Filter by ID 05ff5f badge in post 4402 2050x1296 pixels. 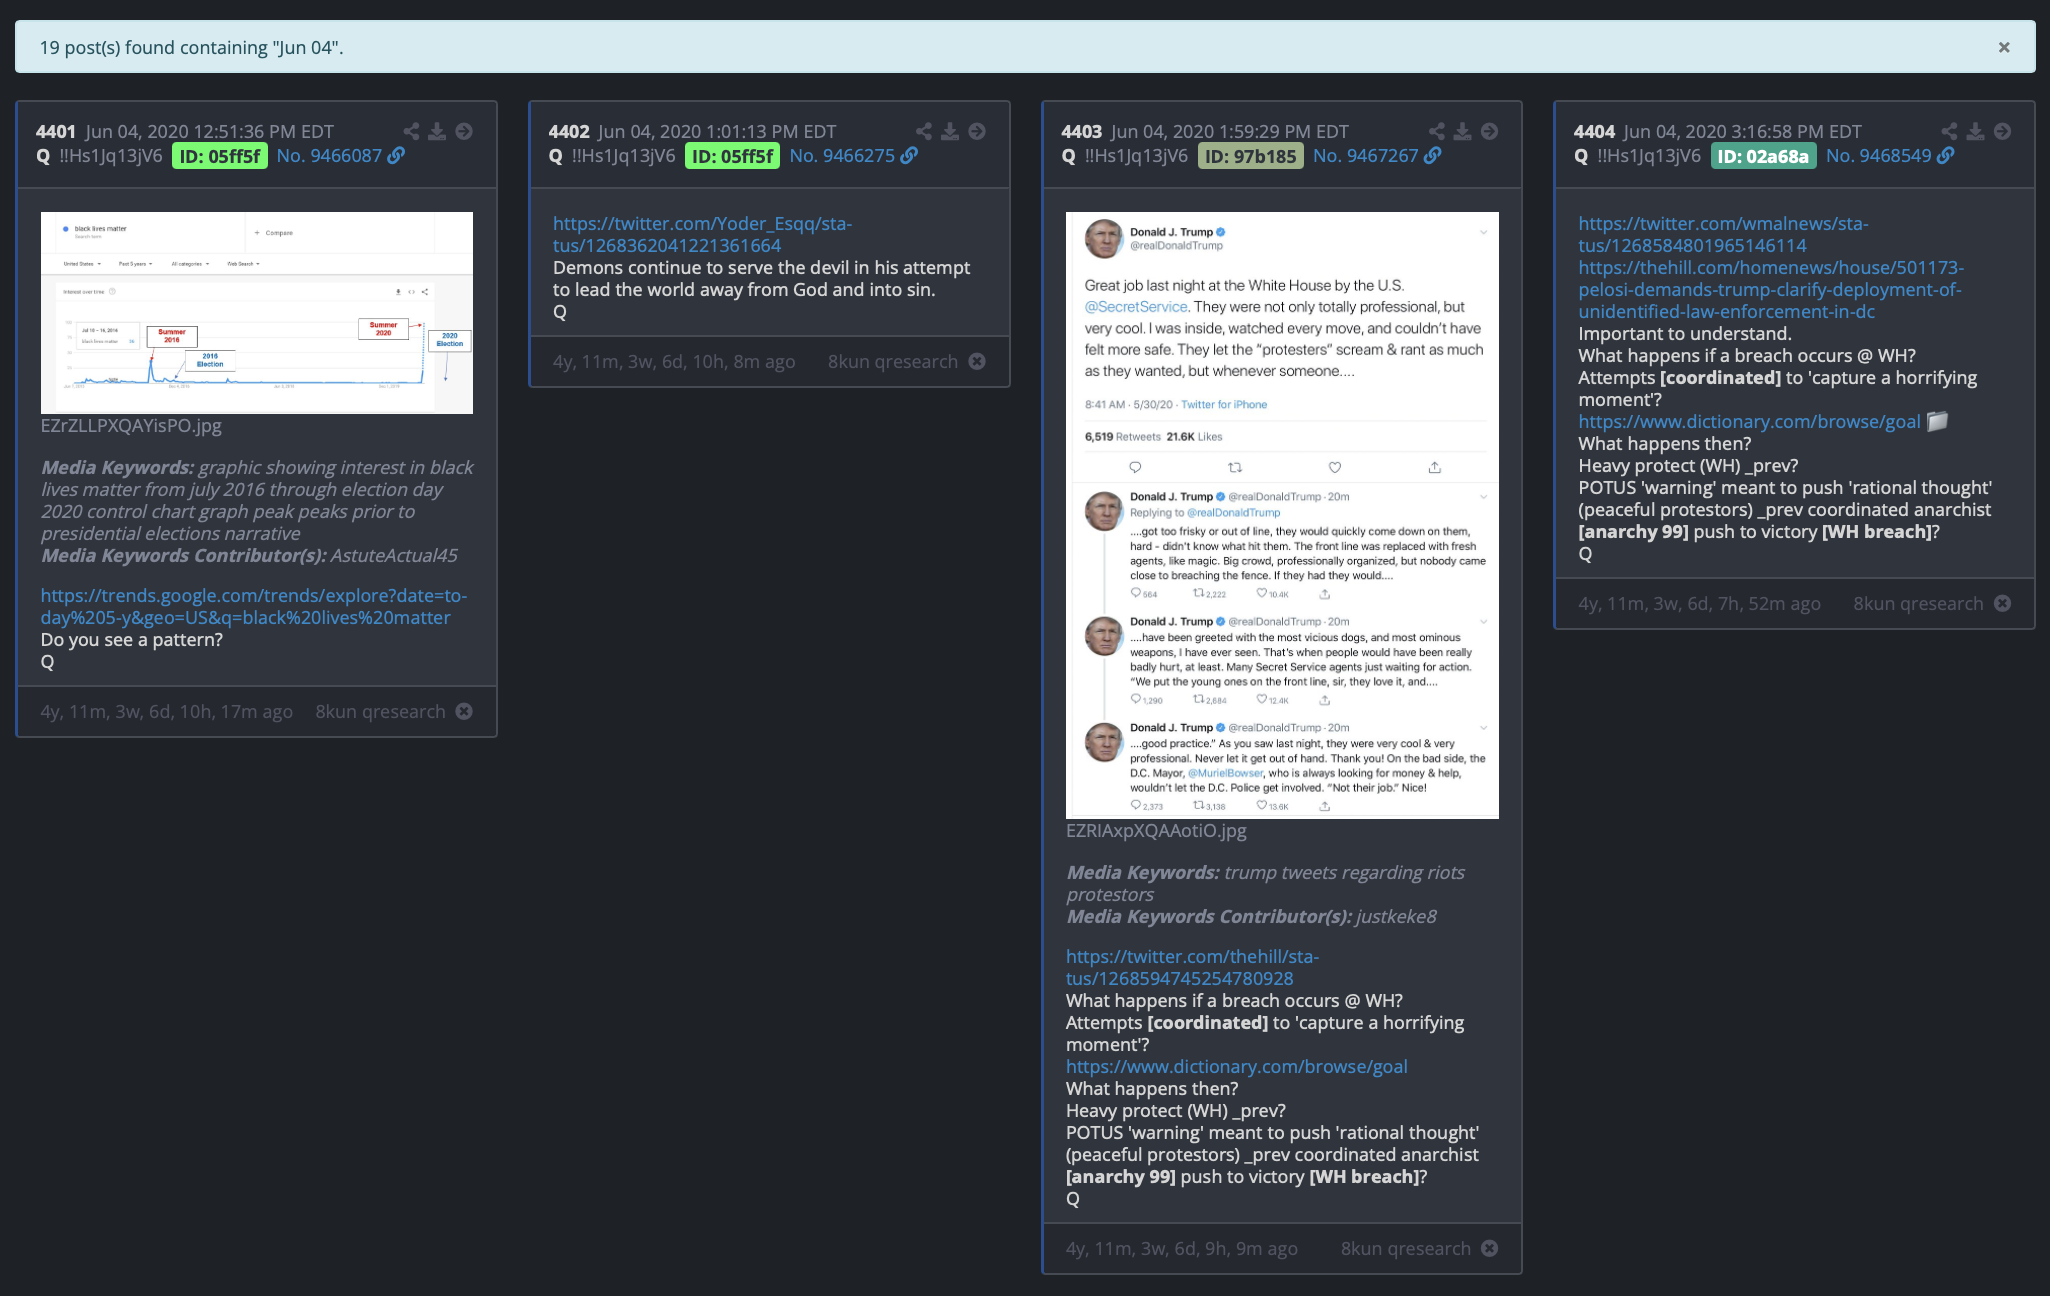[732, 156]
